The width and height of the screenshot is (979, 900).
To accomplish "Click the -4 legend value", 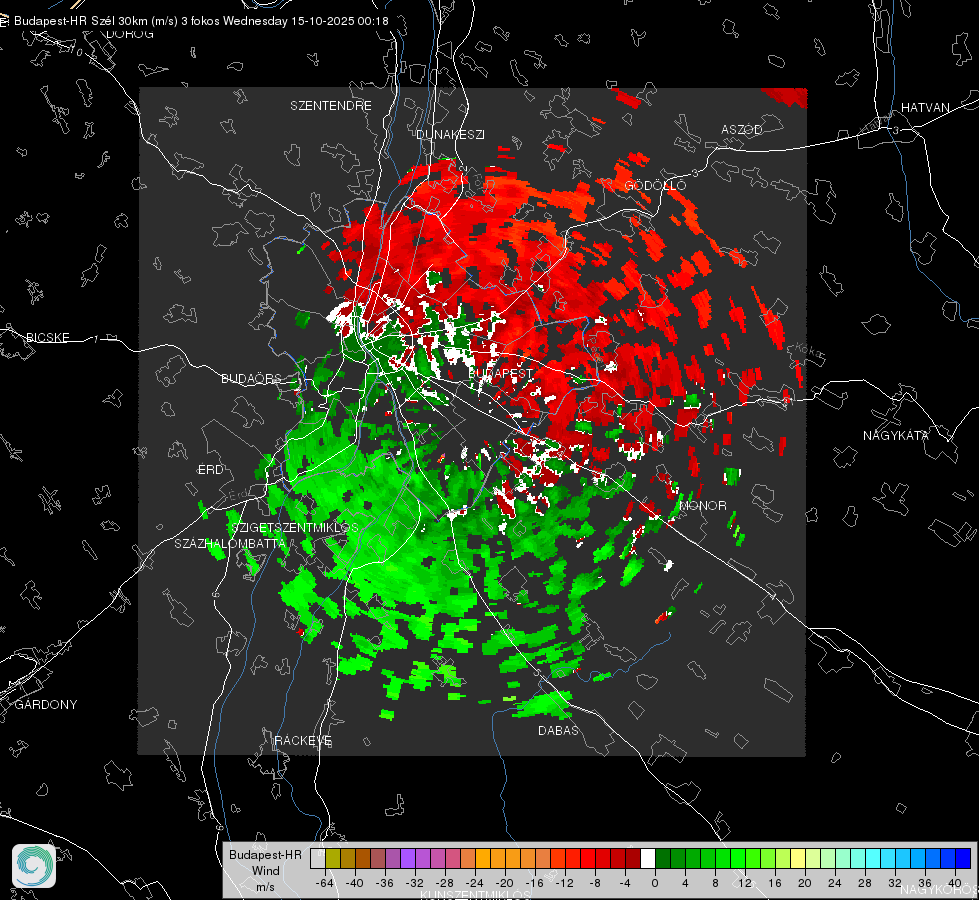I will click(x=626, y=883).
